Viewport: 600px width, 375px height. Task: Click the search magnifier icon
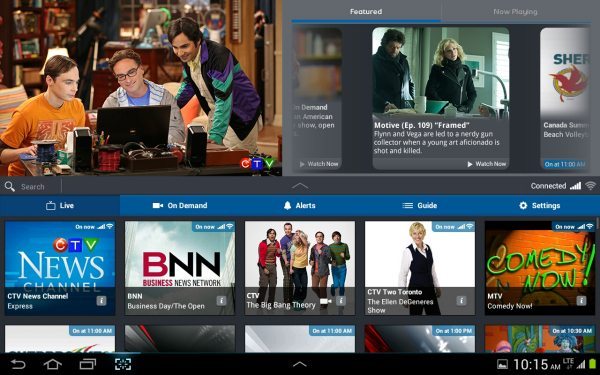pos(10,186)
